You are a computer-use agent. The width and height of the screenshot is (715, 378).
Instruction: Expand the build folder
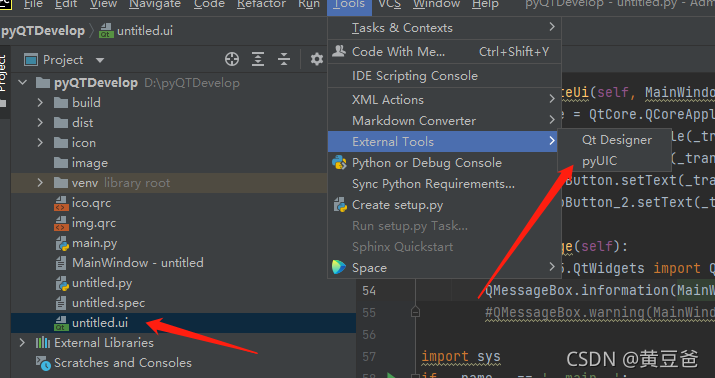(40, 103)
